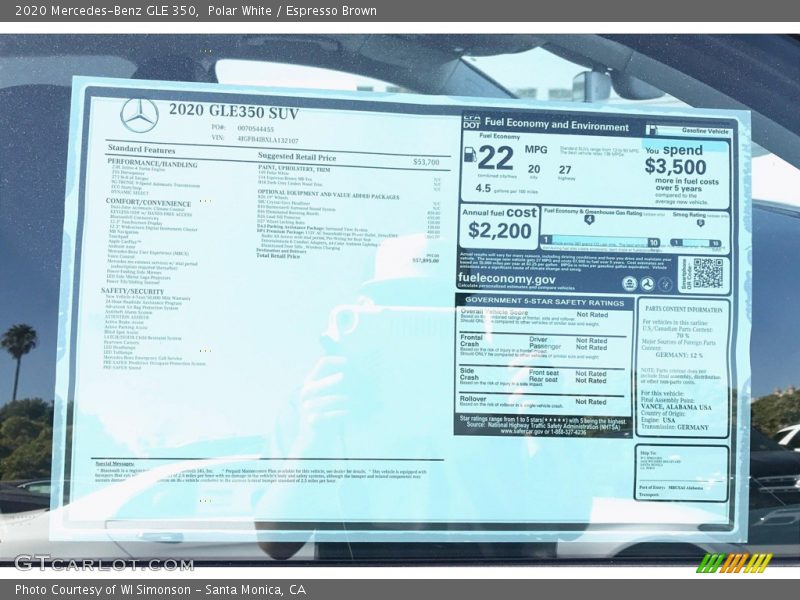Screen dimensions: 800x600
Task: Select the $57,895.00 total price
Action: click(x=426, y=260)
